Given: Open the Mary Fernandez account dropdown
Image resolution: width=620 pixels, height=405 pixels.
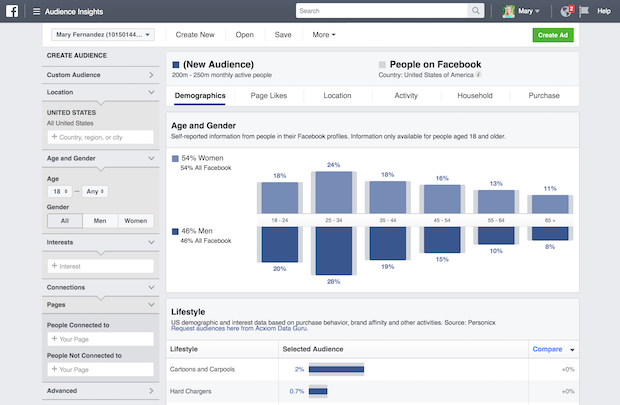Looking at the screenshot, I should 99,34.
